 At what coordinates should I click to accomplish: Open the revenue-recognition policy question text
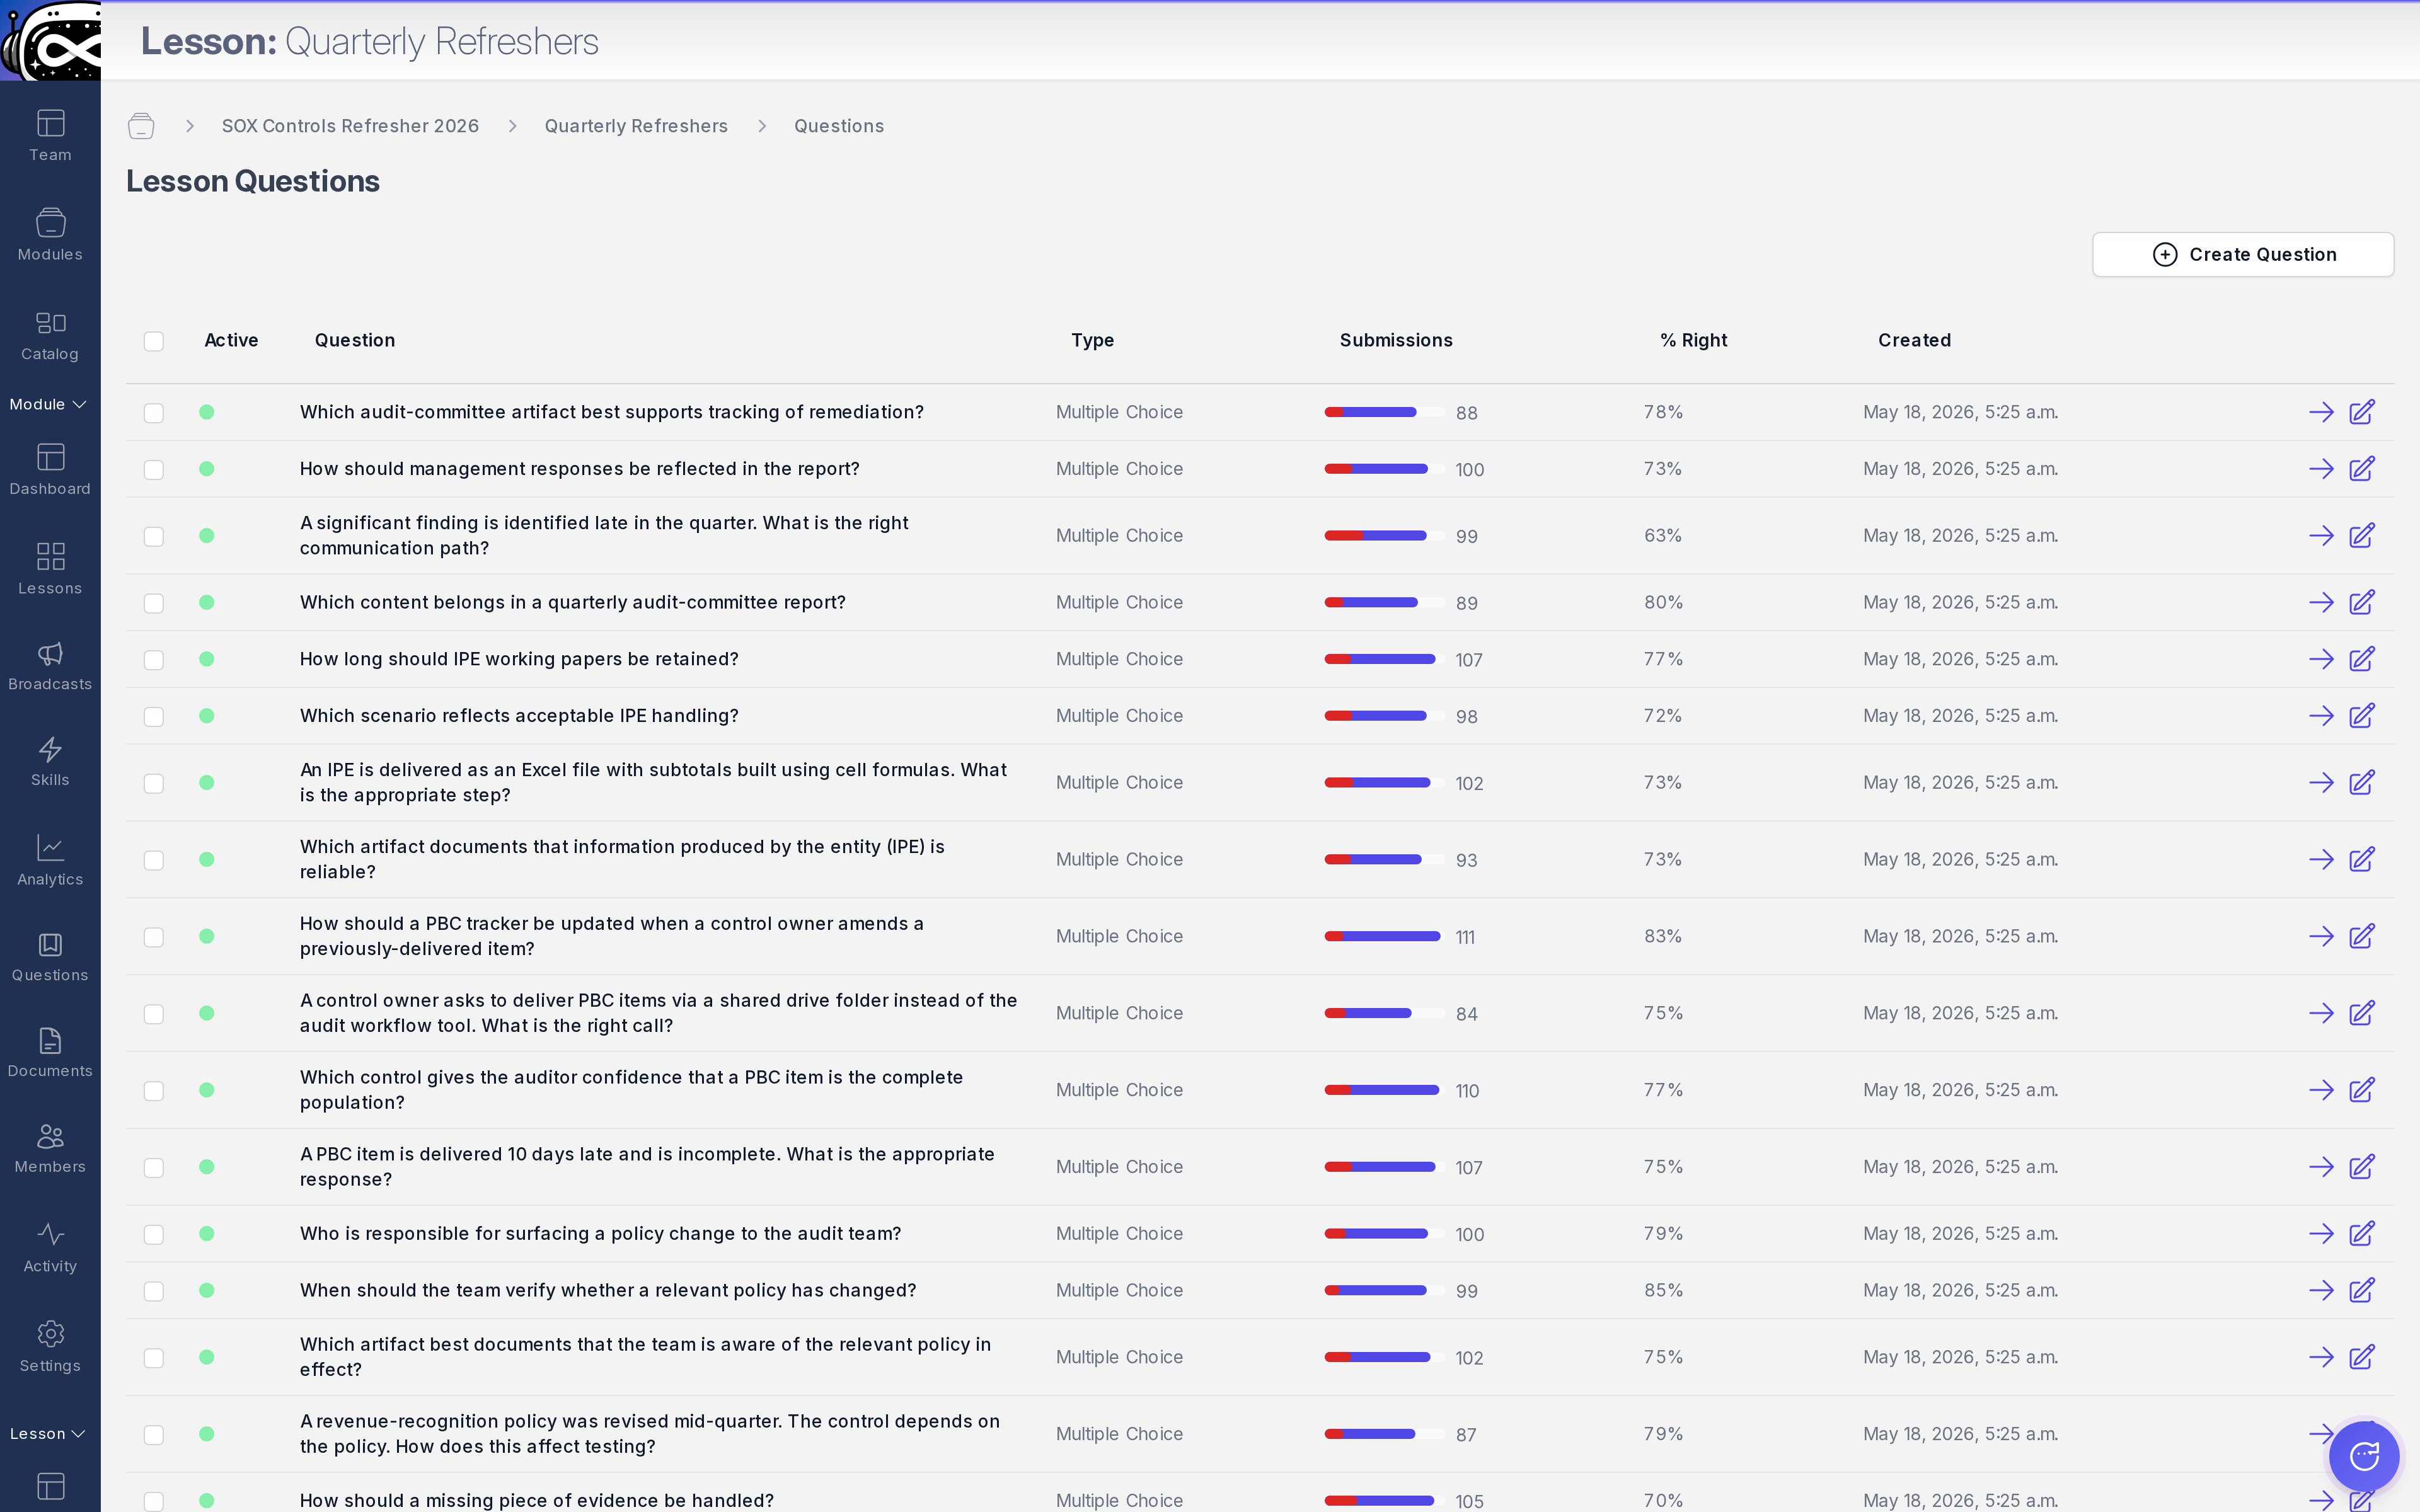[x=650, y=1434]
